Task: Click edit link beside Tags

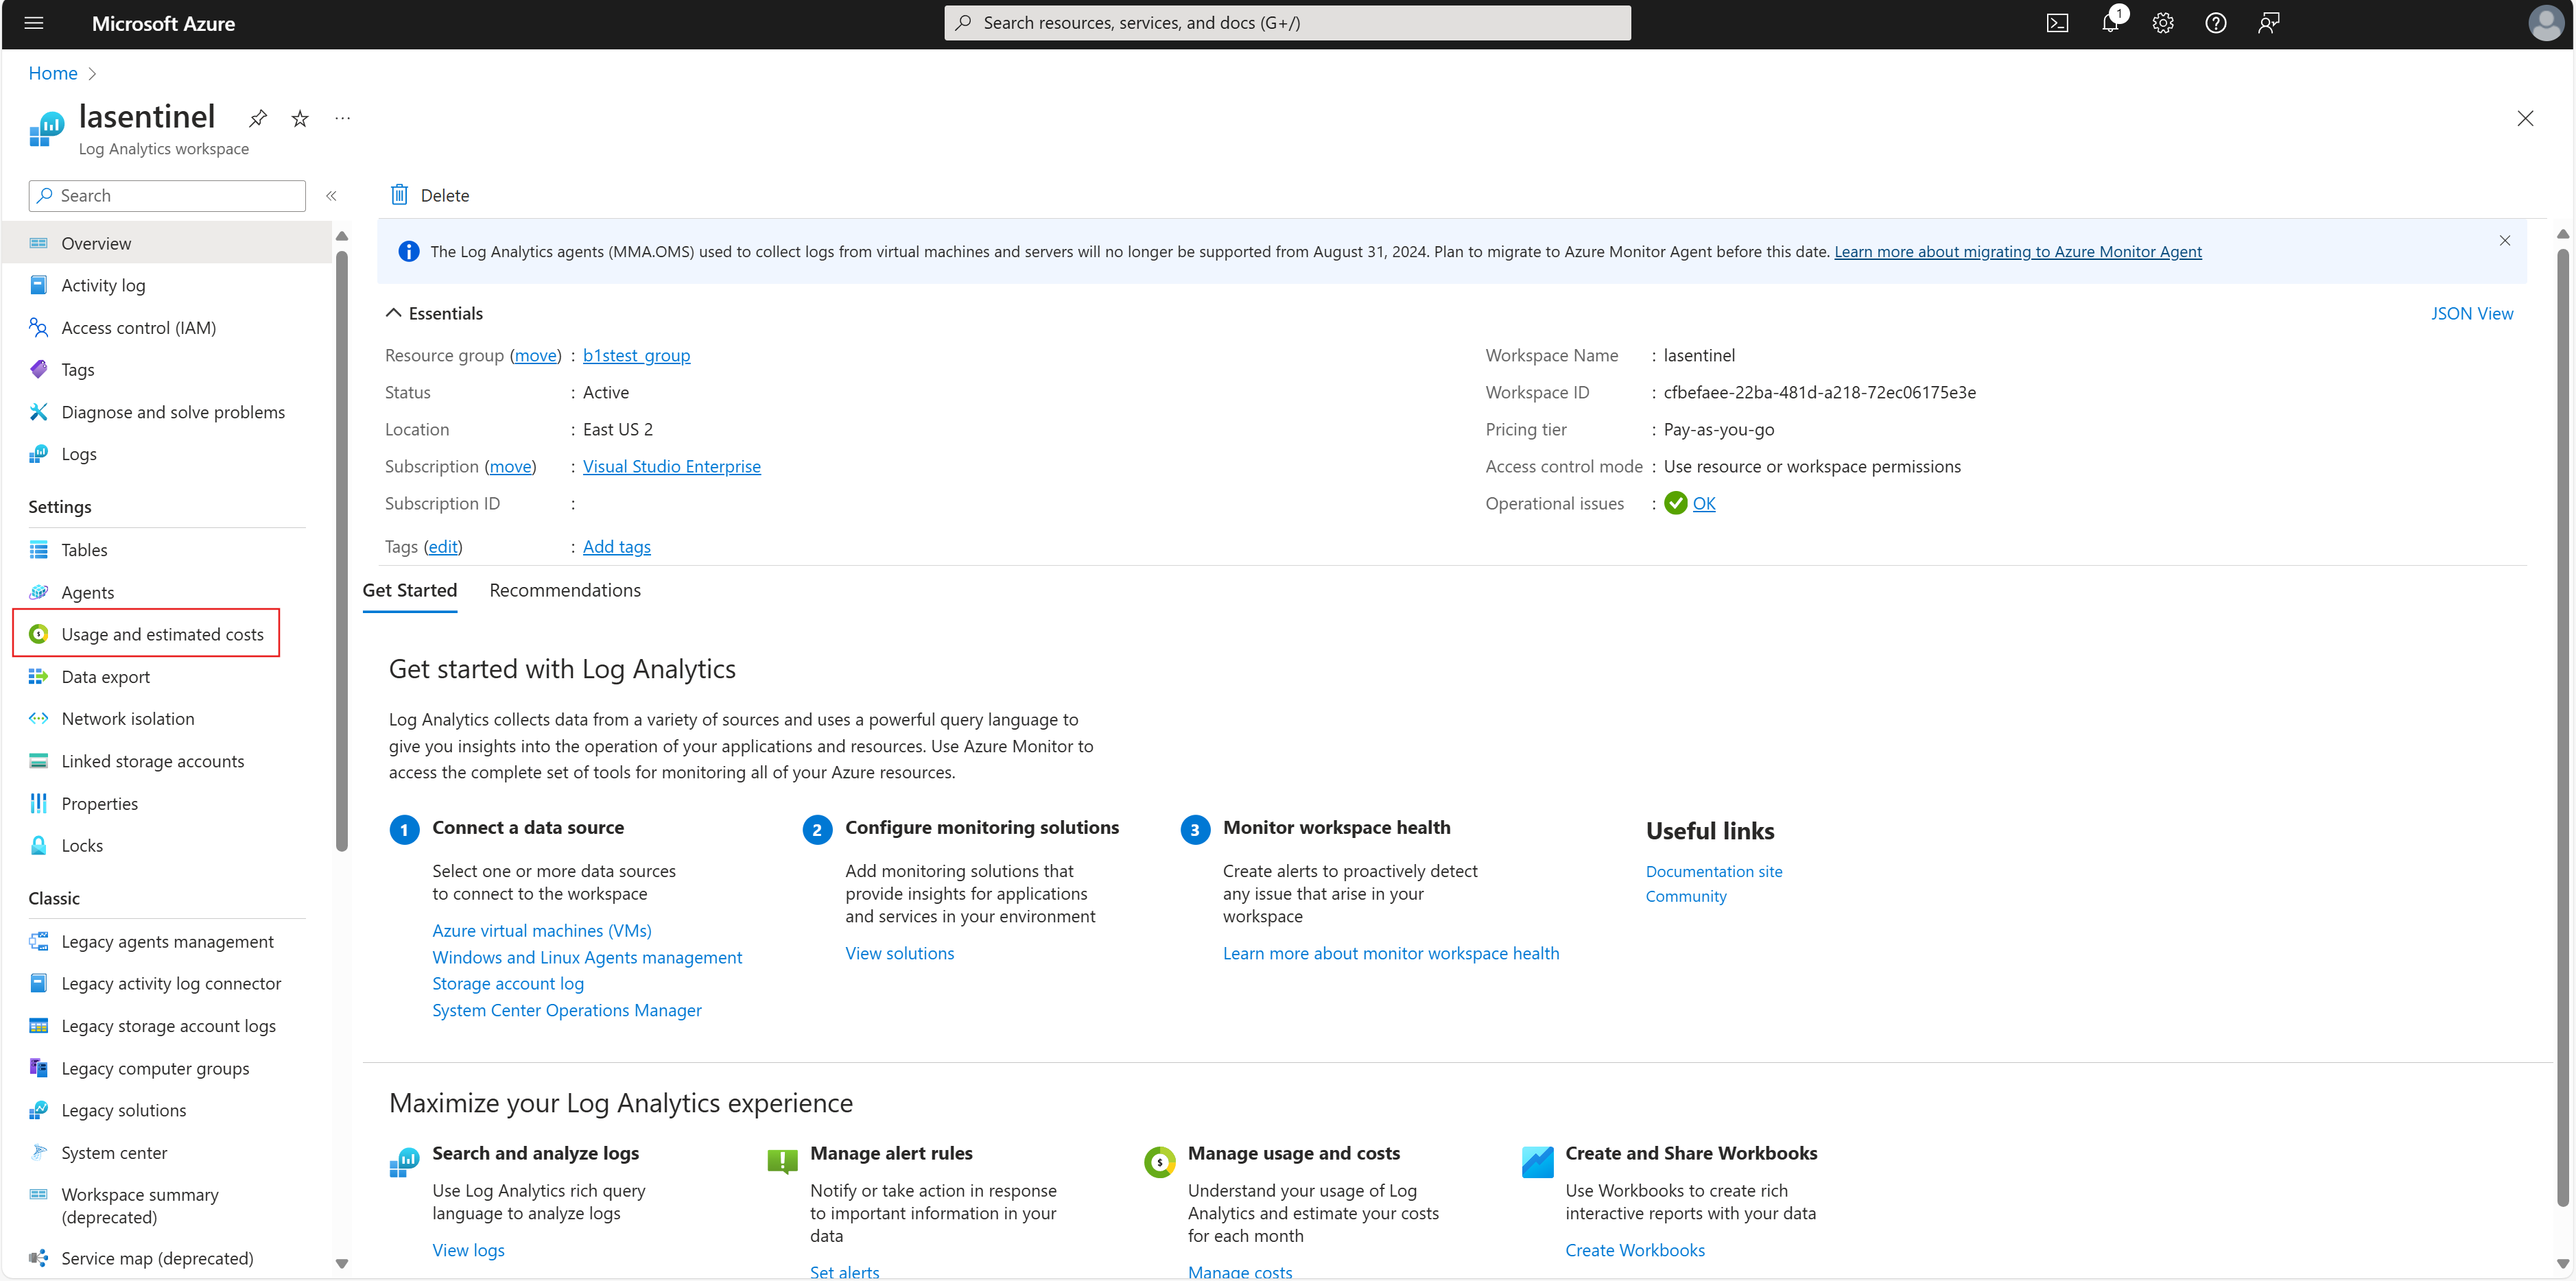Action: point(443,547)
